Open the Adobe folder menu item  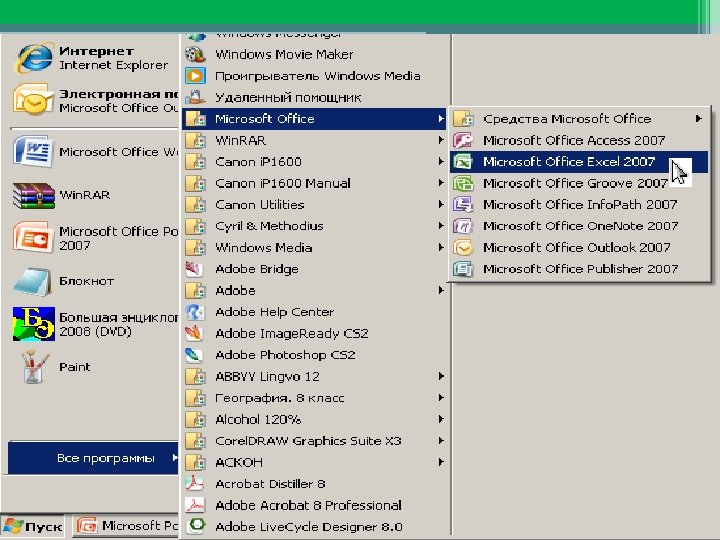coord(315,291)
